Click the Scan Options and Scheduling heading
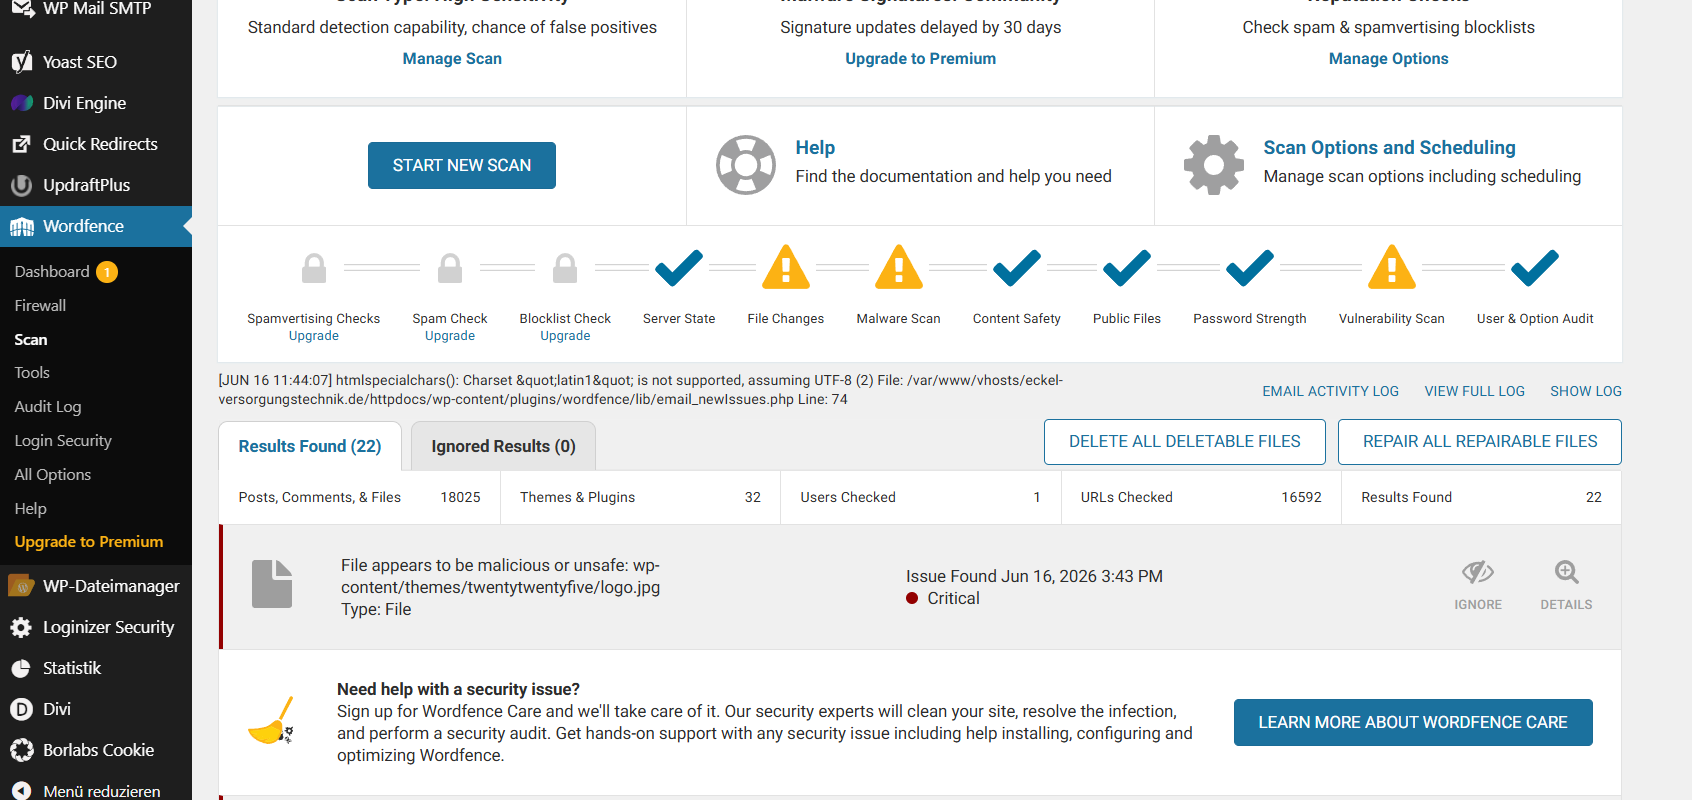The image size is (1692, 800). coord(1390,148)
